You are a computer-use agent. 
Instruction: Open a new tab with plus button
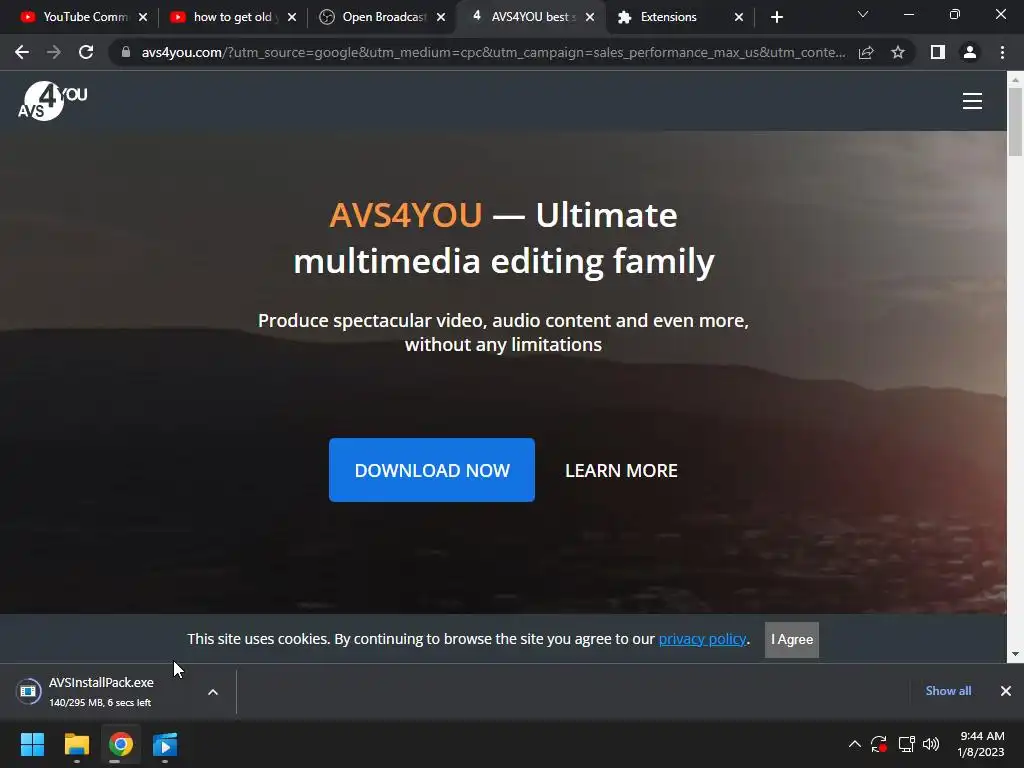[776, 17]
